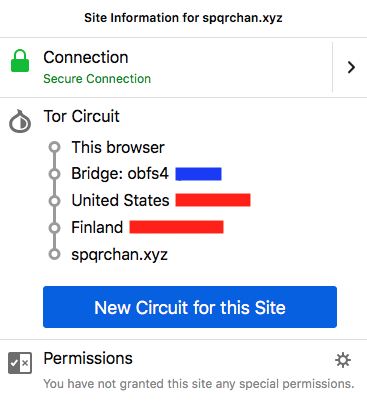Click the Permissions heading text

(88, 359)
